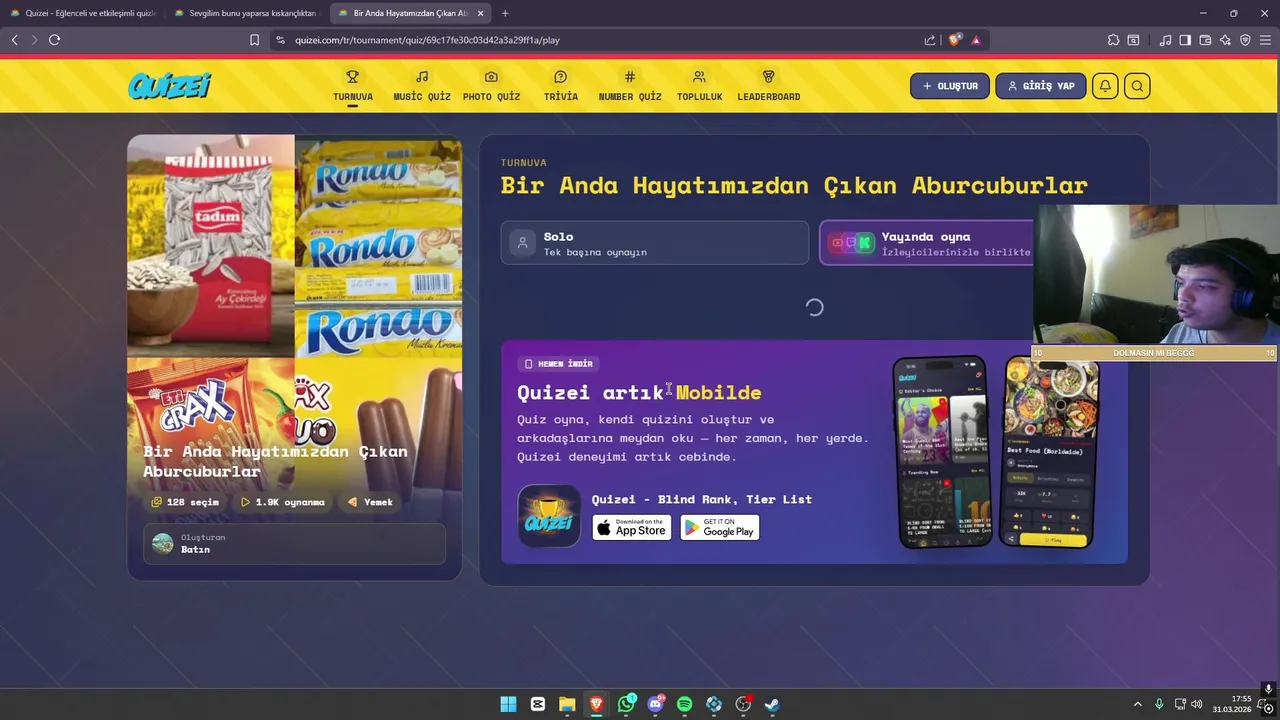1280x720 pixels.
Task: Click the bookmark icon in address bar
Action: click(x=254, y=40)
